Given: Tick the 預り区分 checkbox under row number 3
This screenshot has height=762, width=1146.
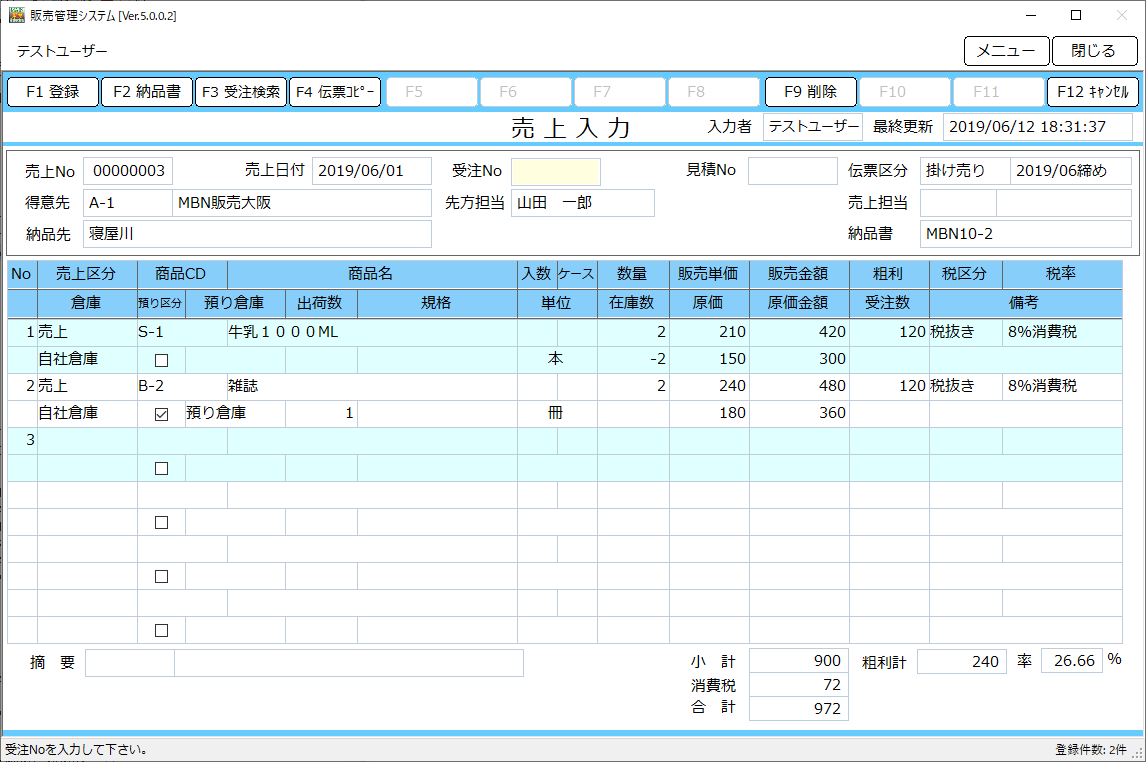Looking at the screenshot, I should click(x=162, y=468).
